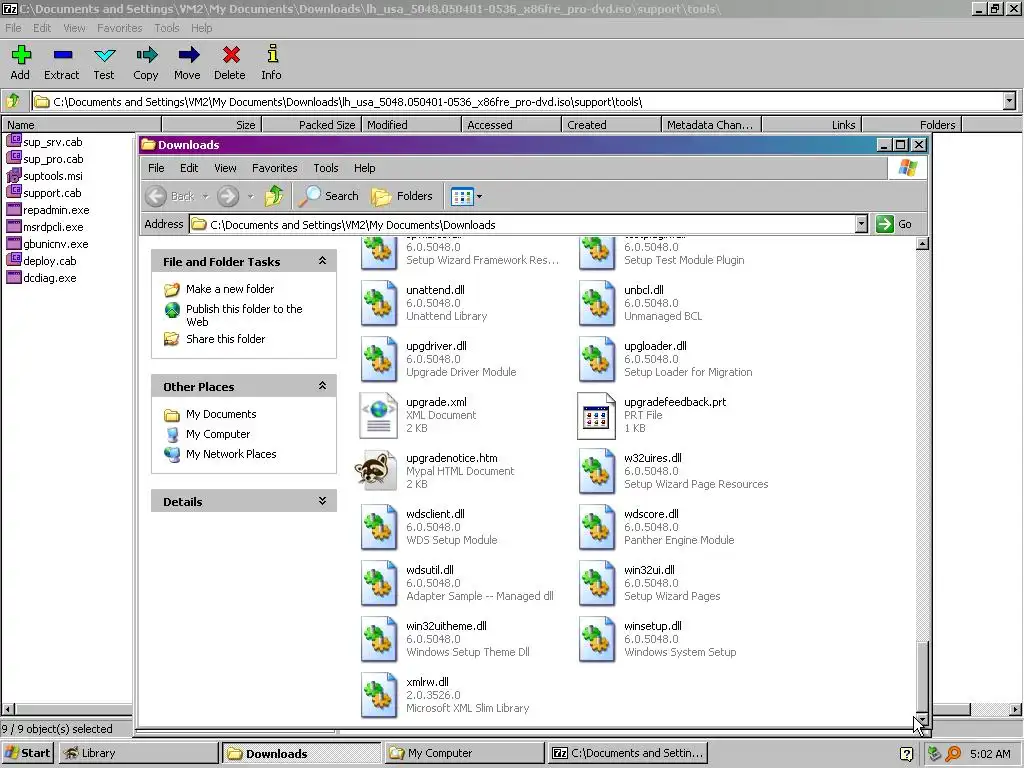Select repadmin.exe in the 7-Zip list
The image size is (1024, 768).
click(48, 210)
